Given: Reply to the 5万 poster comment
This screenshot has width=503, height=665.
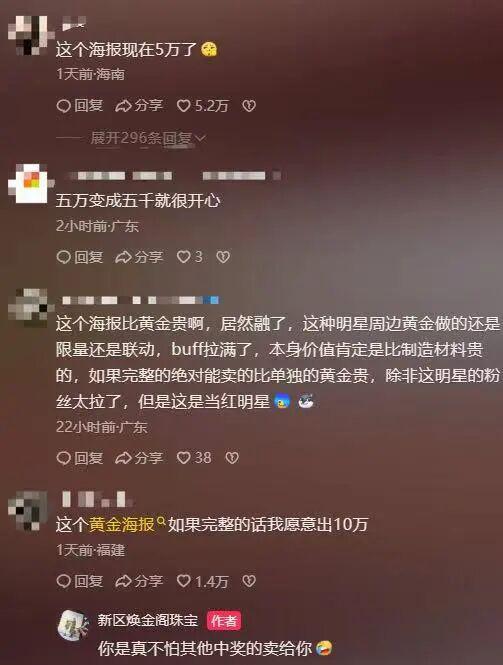Looking at the screenshot, I should [80, 106].
